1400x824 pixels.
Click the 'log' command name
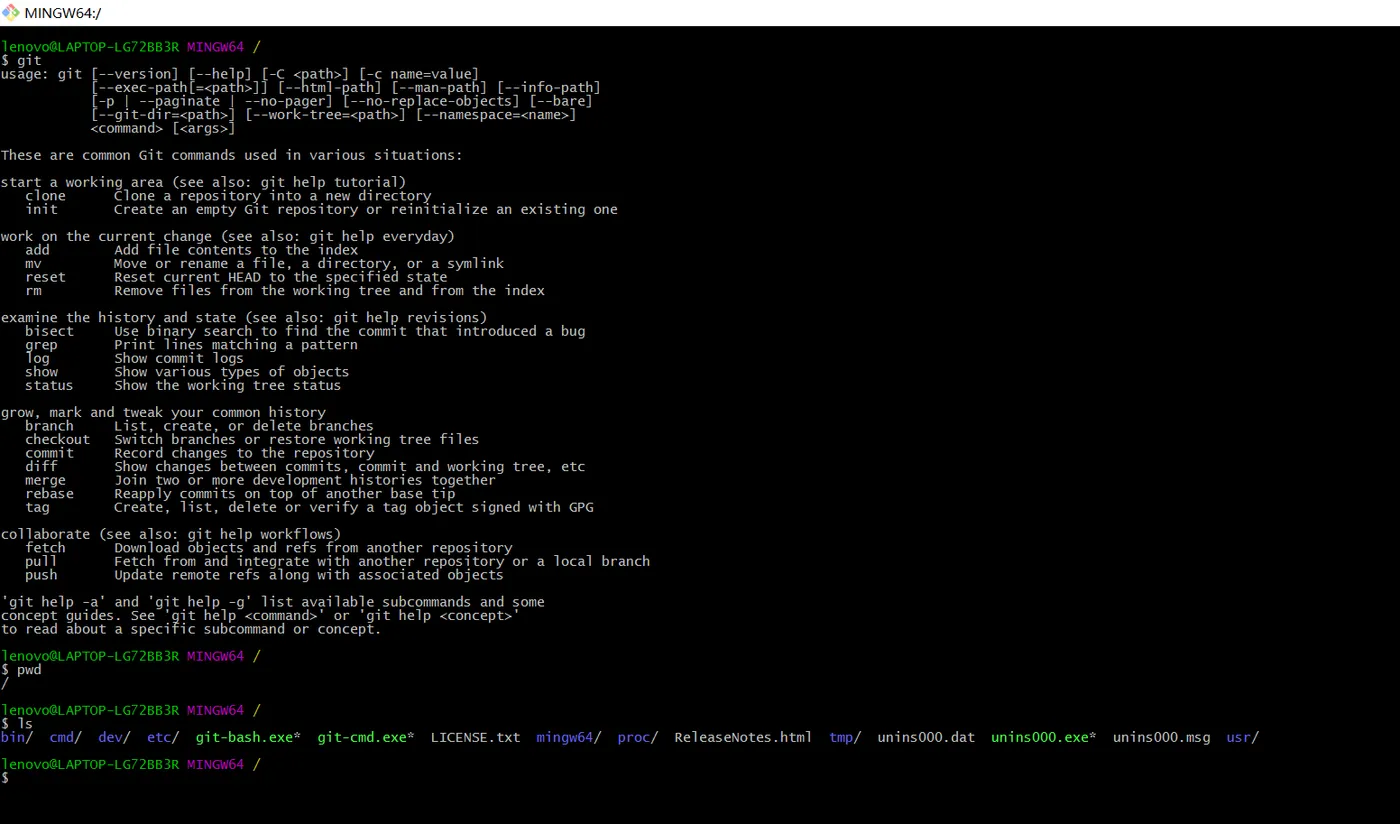[37, 358]
